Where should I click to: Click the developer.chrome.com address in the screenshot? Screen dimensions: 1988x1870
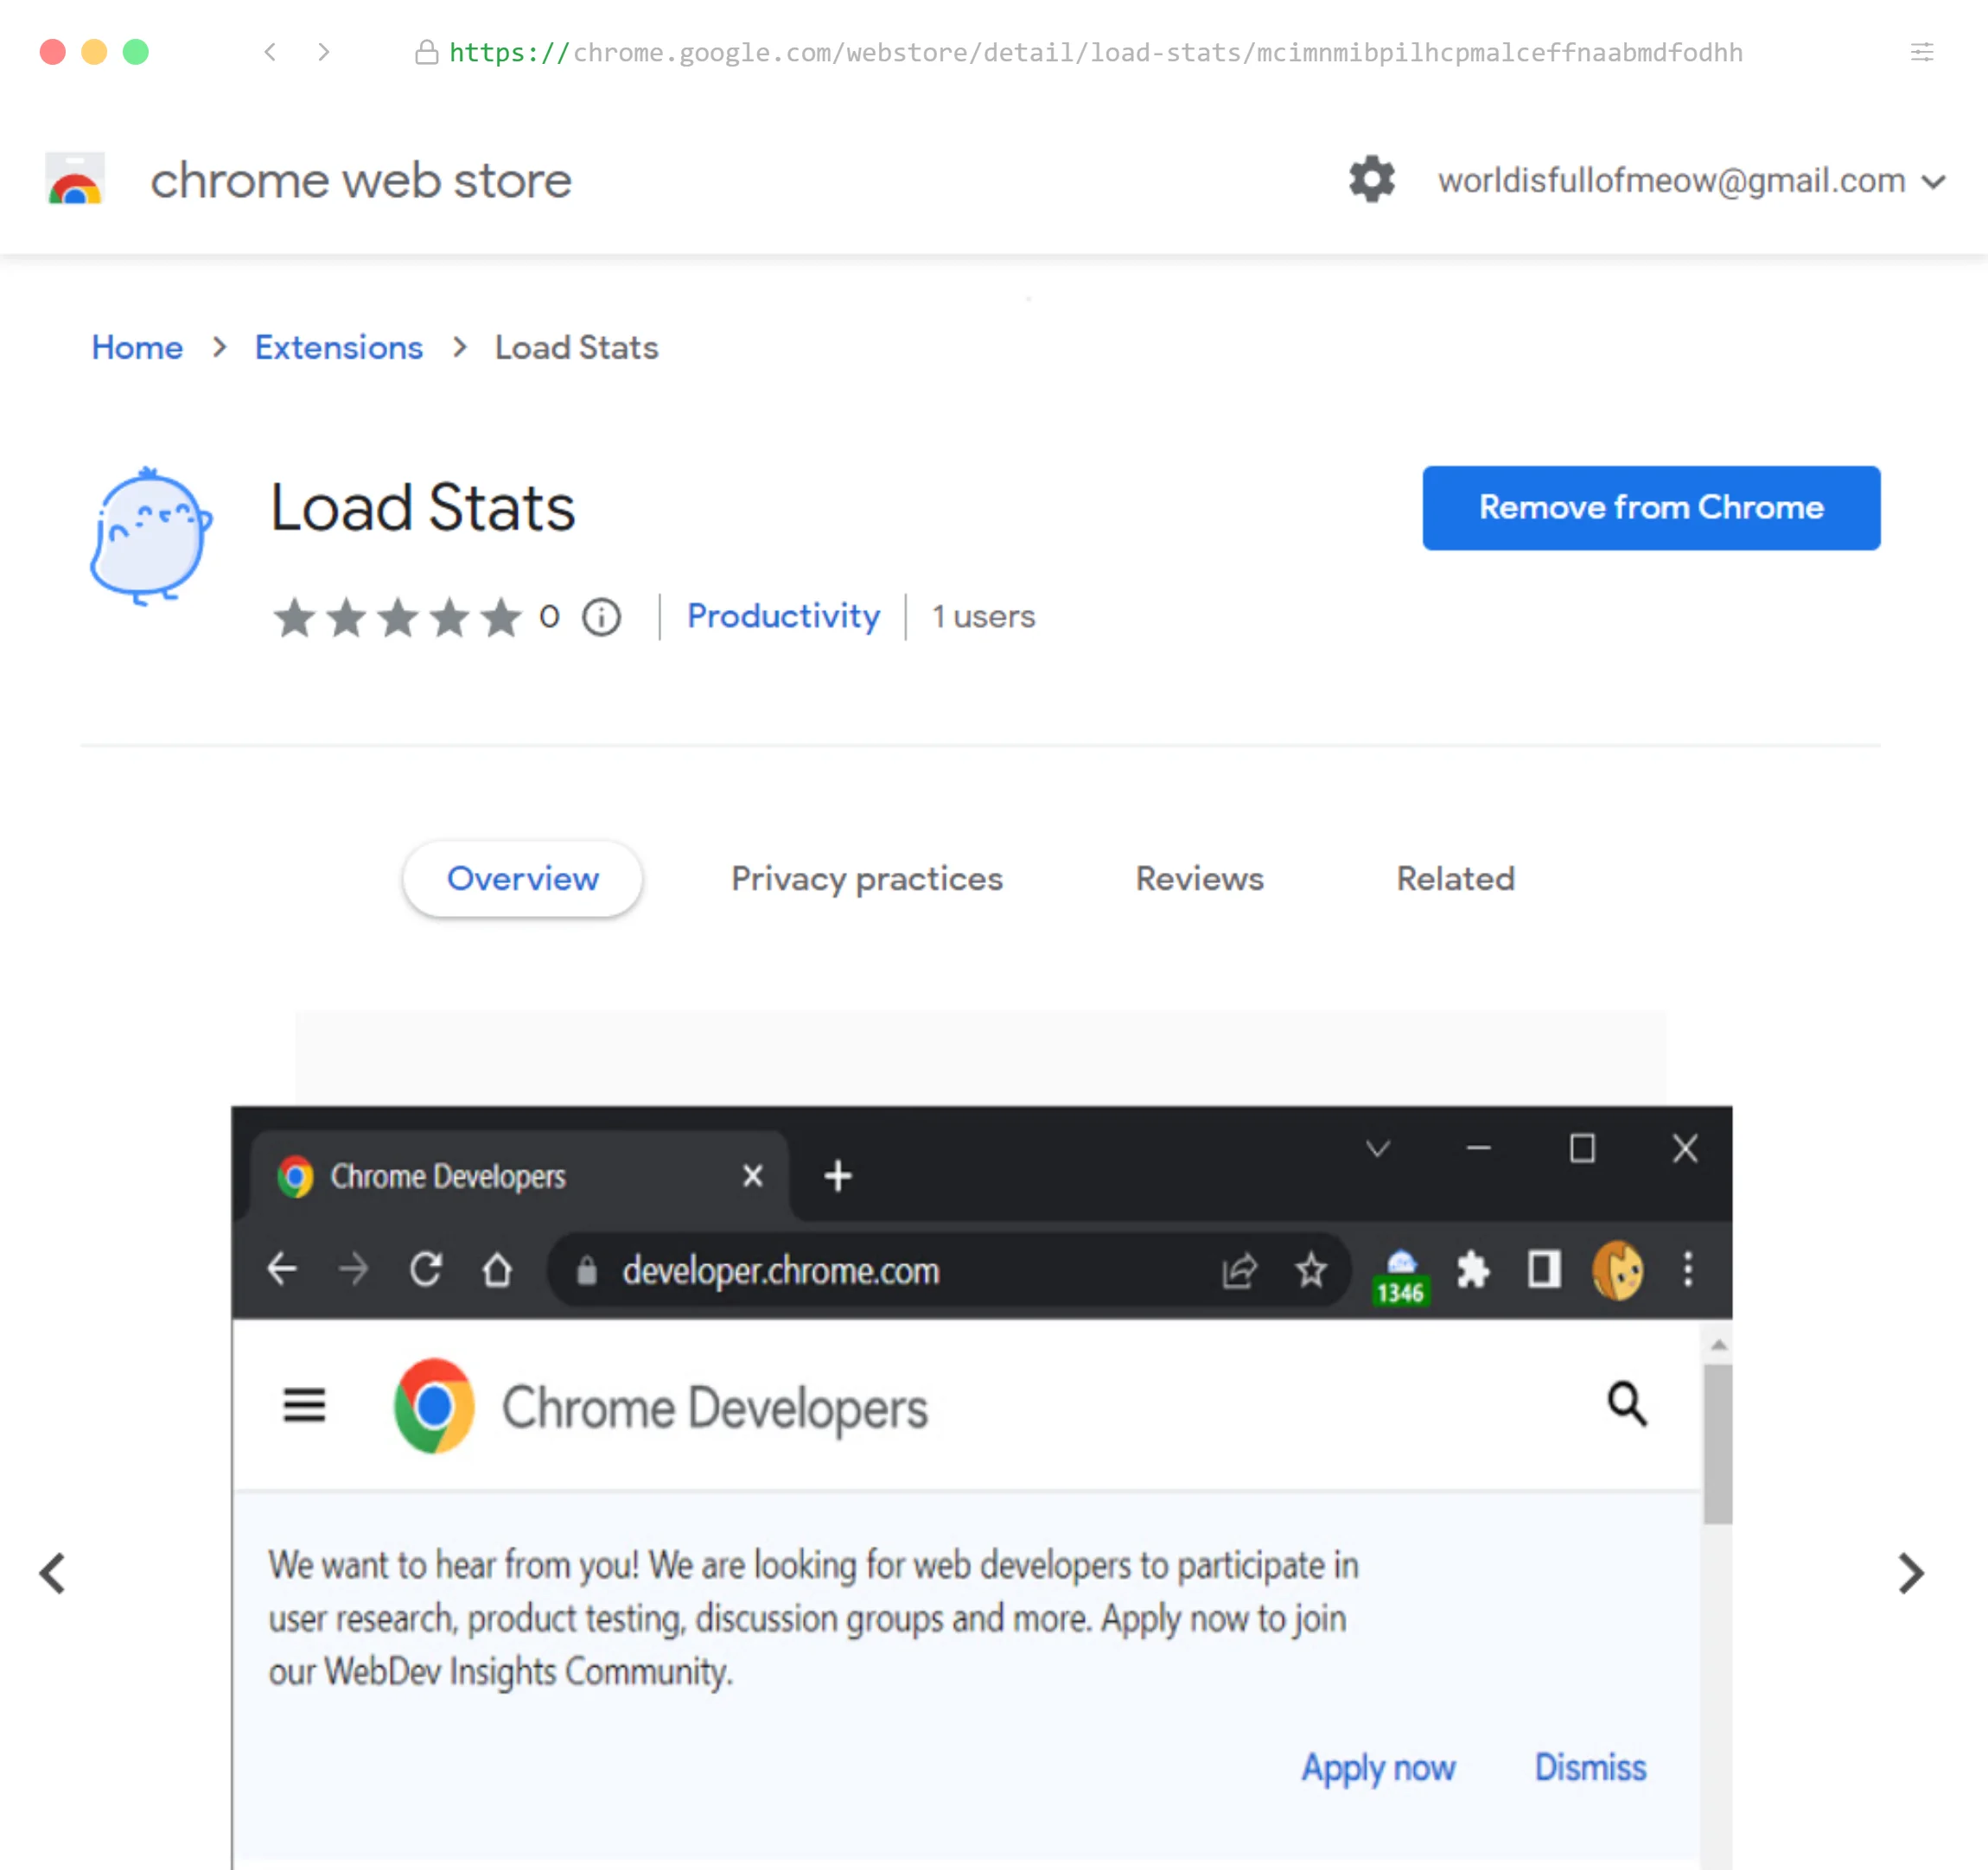coord(781,1271)
